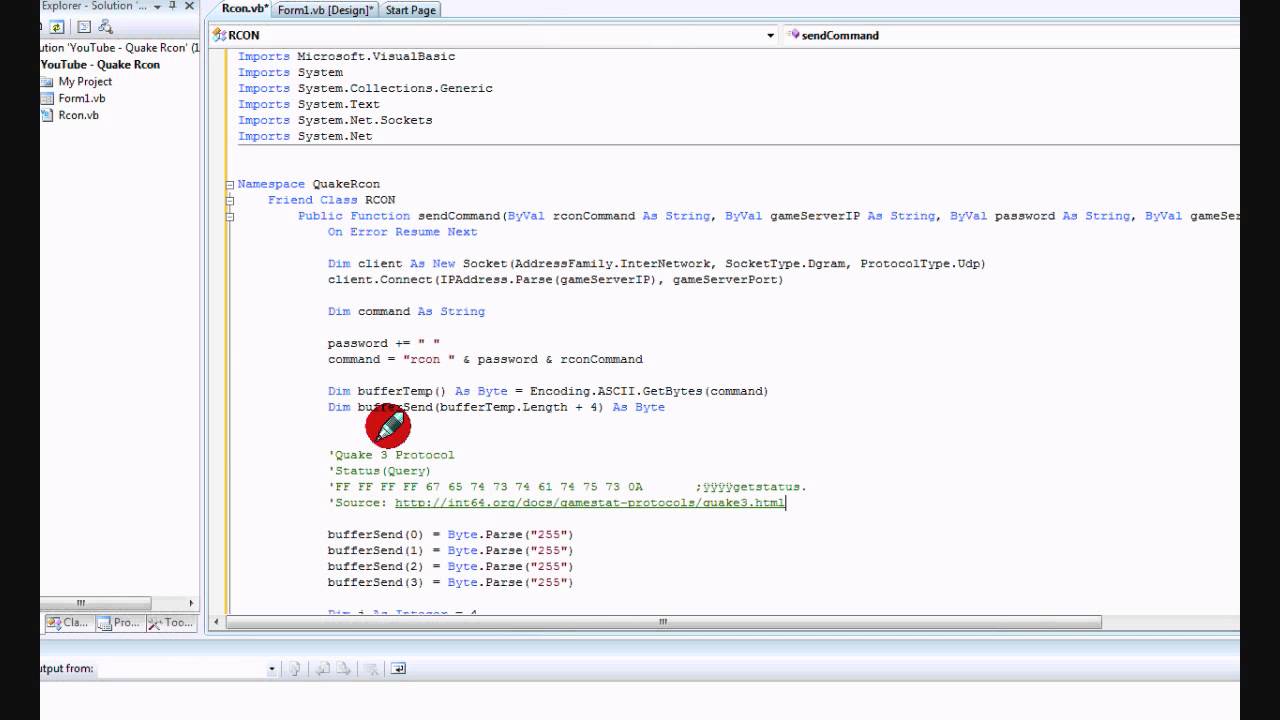Click 'password += " "' code line

point(384,343)
